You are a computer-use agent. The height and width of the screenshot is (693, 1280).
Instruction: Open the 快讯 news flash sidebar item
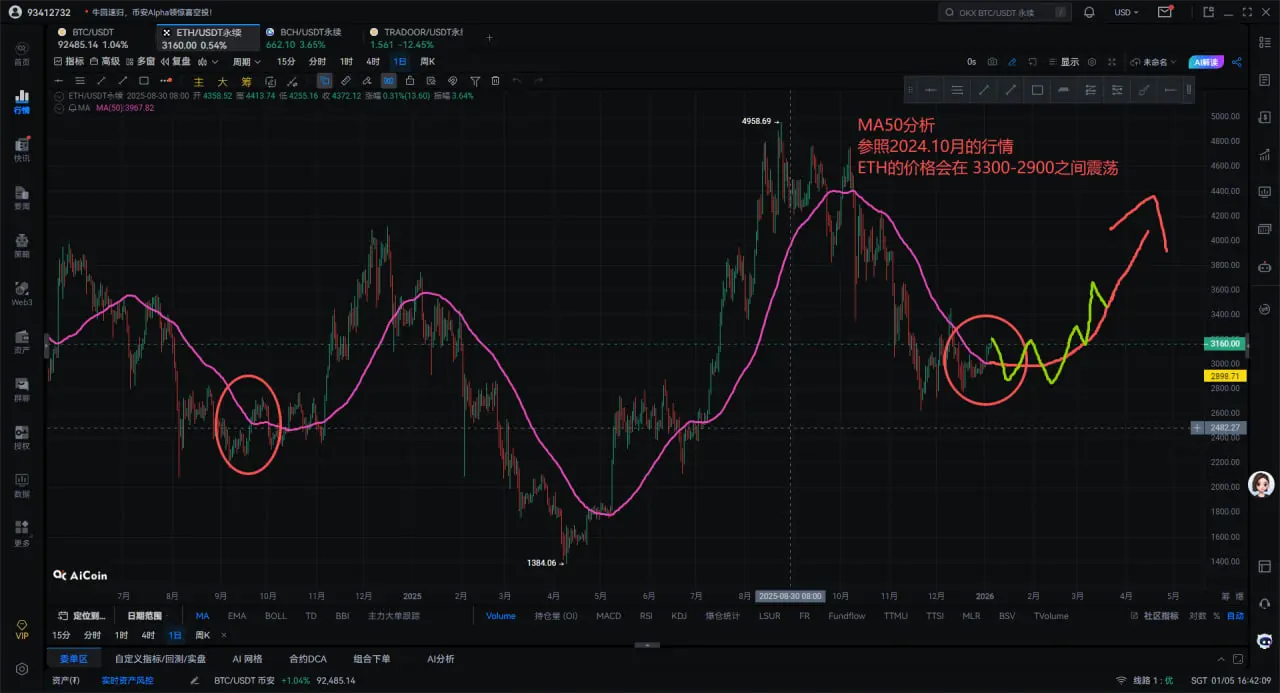tap(21, 150)
